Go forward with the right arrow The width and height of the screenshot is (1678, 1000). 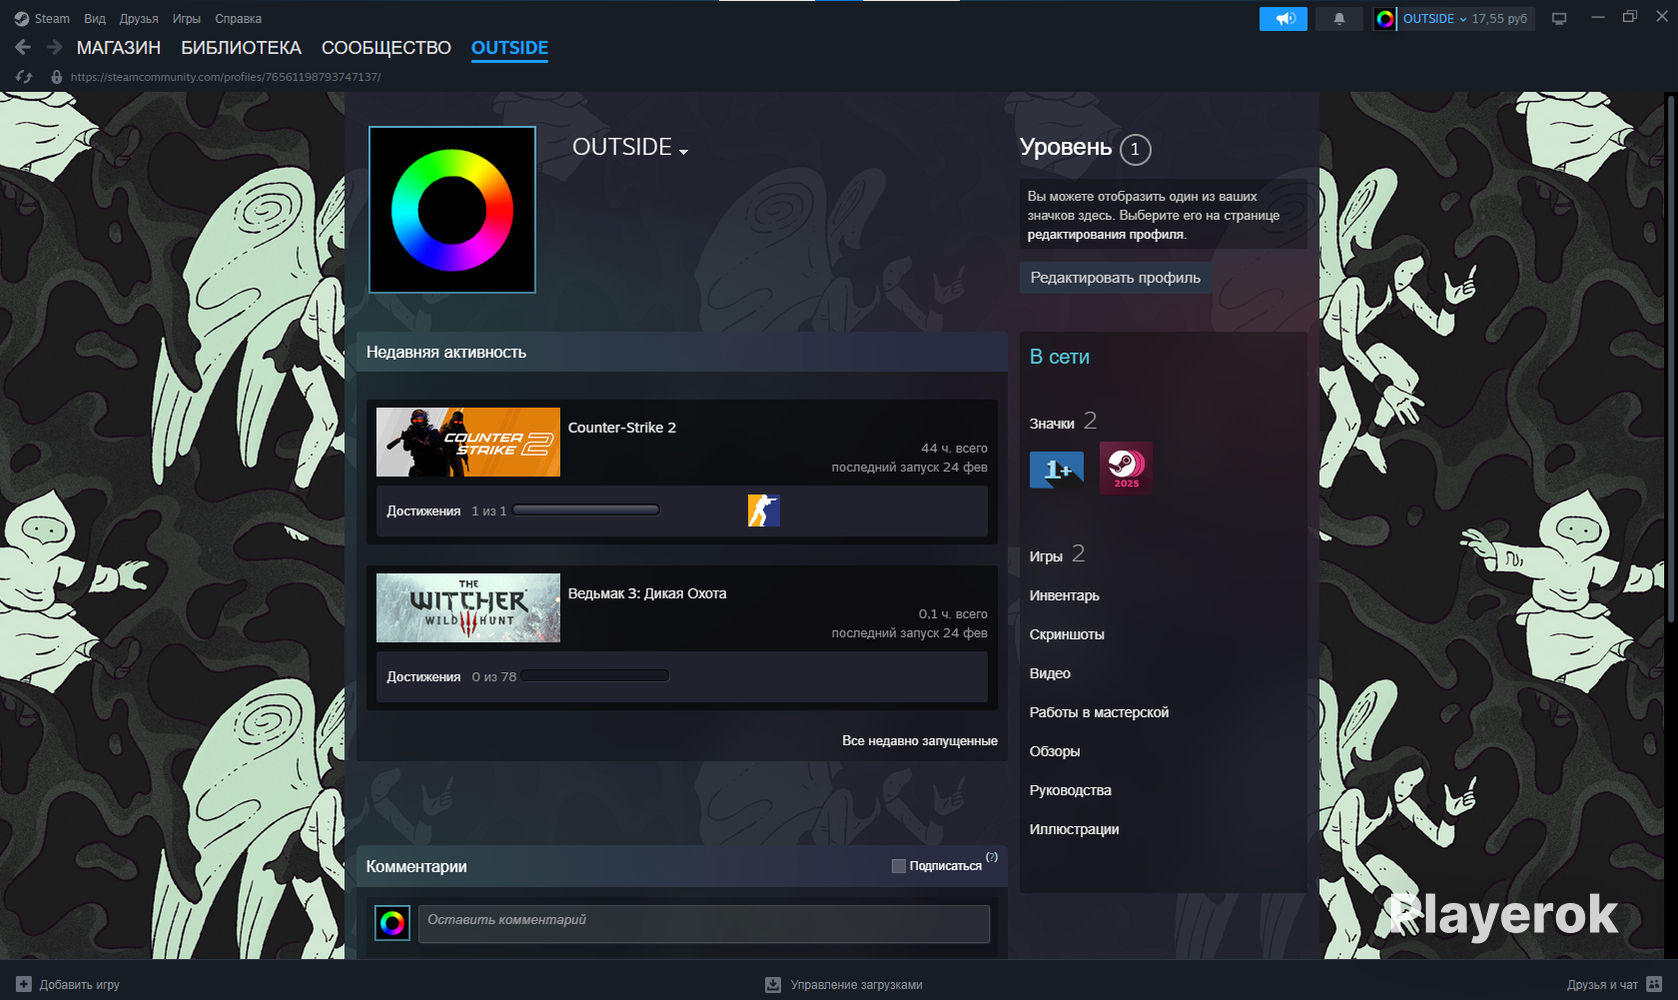pyautogui.click(x=54, y=47)
